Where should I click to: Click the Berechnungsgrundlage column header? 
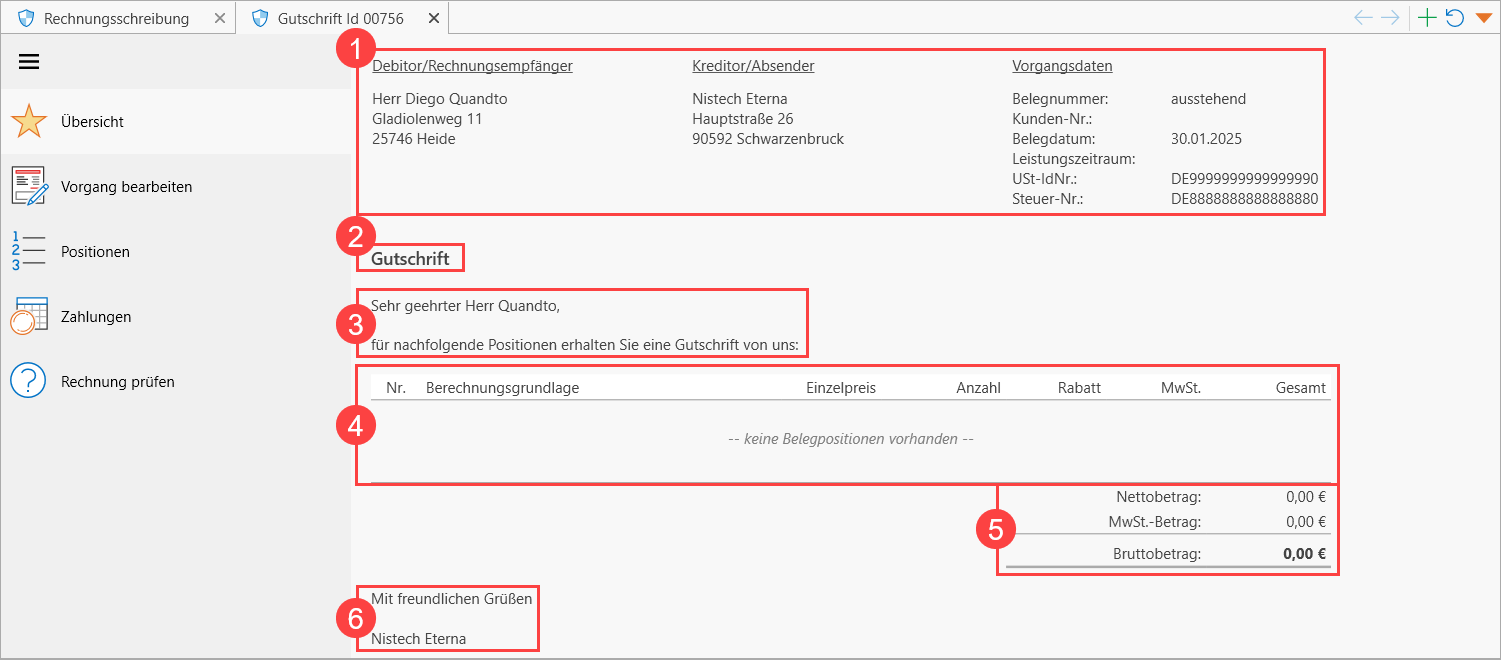pyautogui.click(x=502, y=388)
